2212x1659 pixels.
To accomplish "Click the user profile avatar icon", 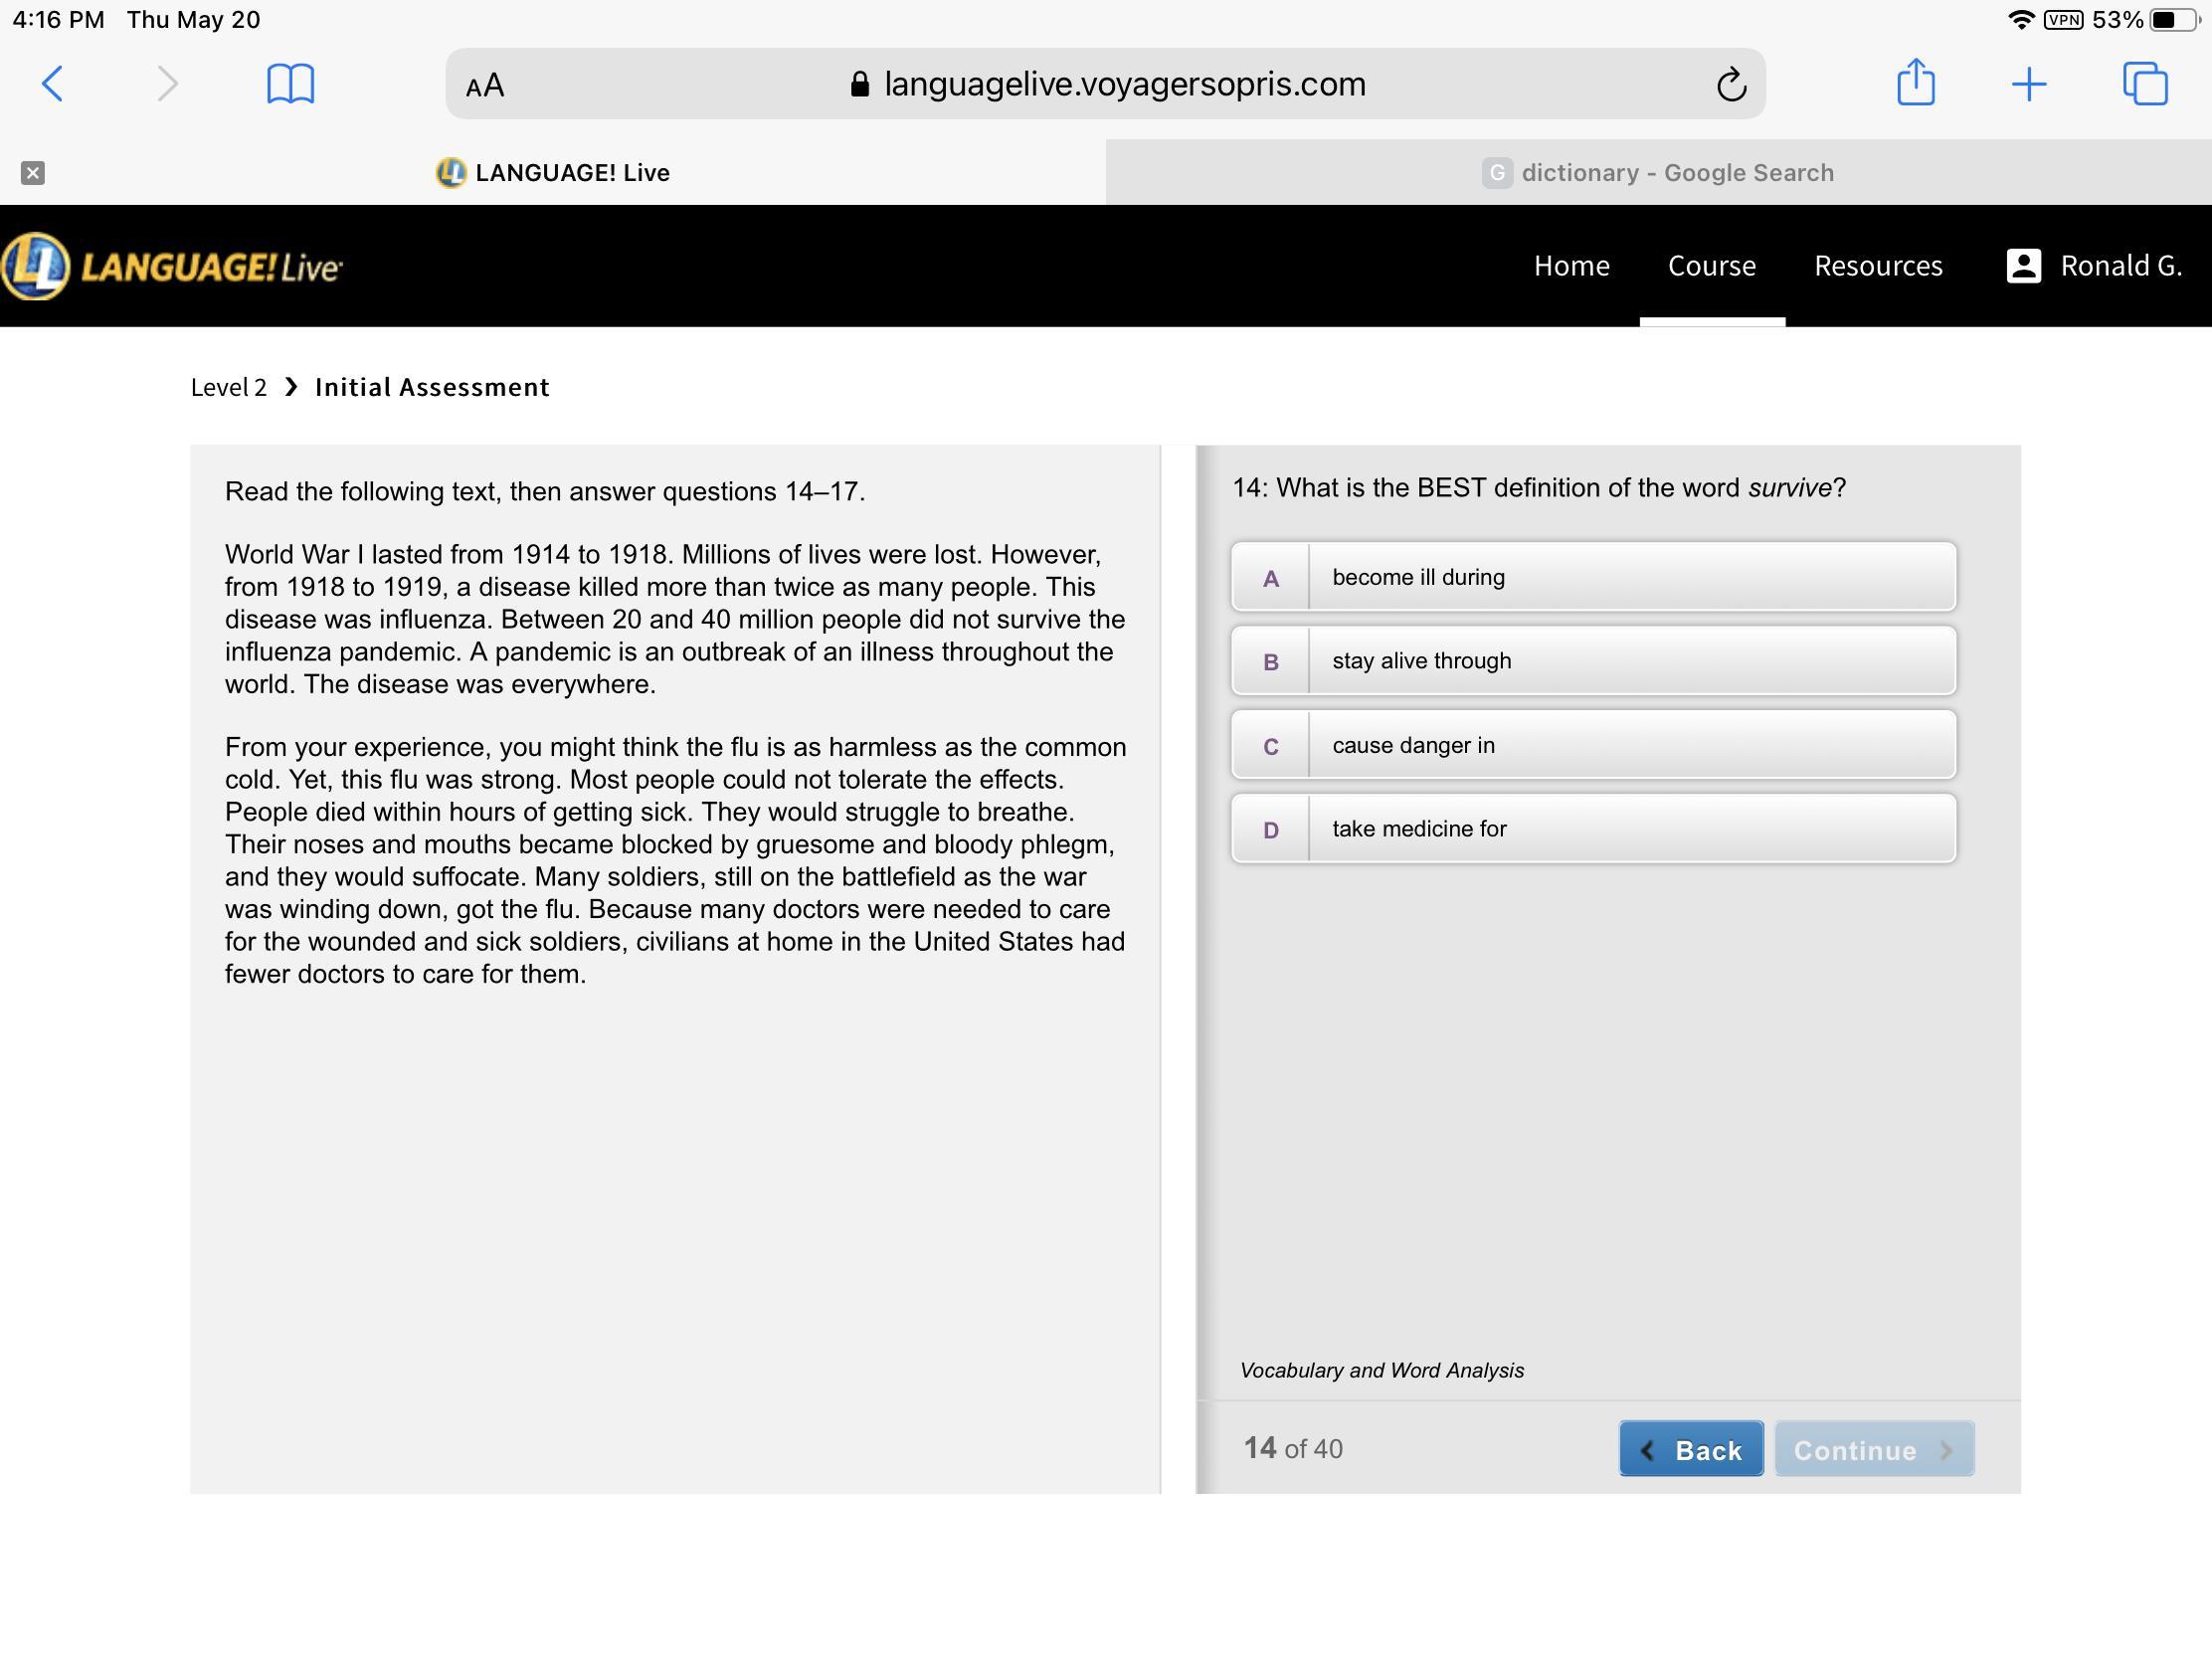I will pyautogui.click(x=2023, y=266).
